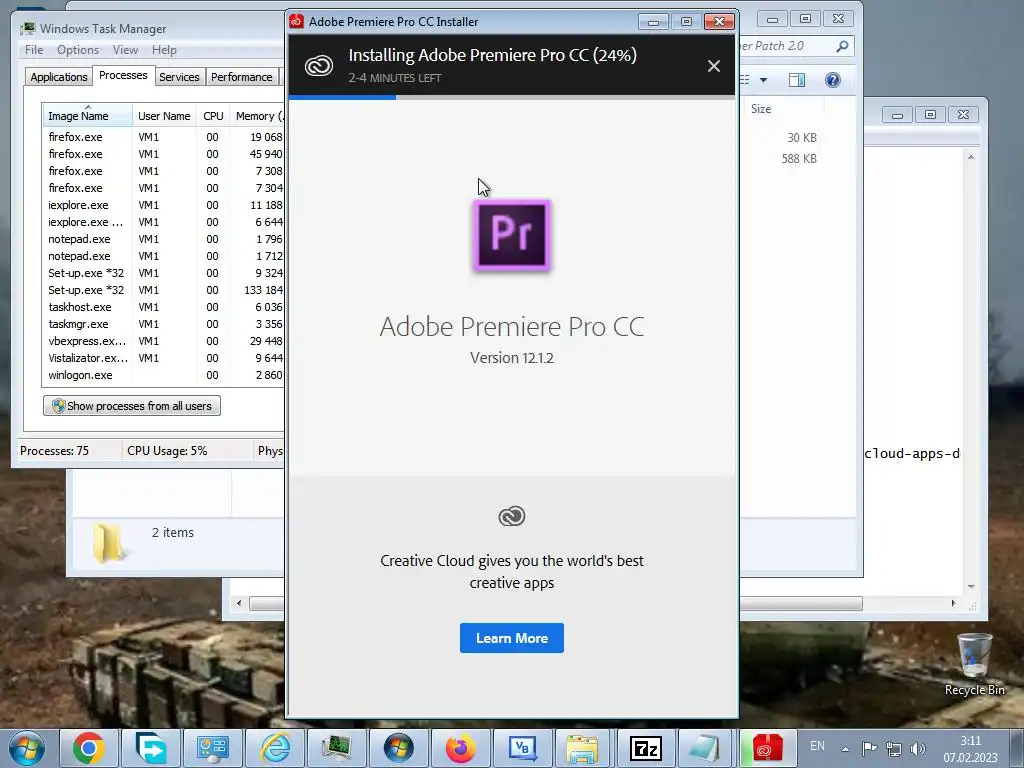
Task: Open the 7-Zip taskbar icon
Action: point(646,748)
